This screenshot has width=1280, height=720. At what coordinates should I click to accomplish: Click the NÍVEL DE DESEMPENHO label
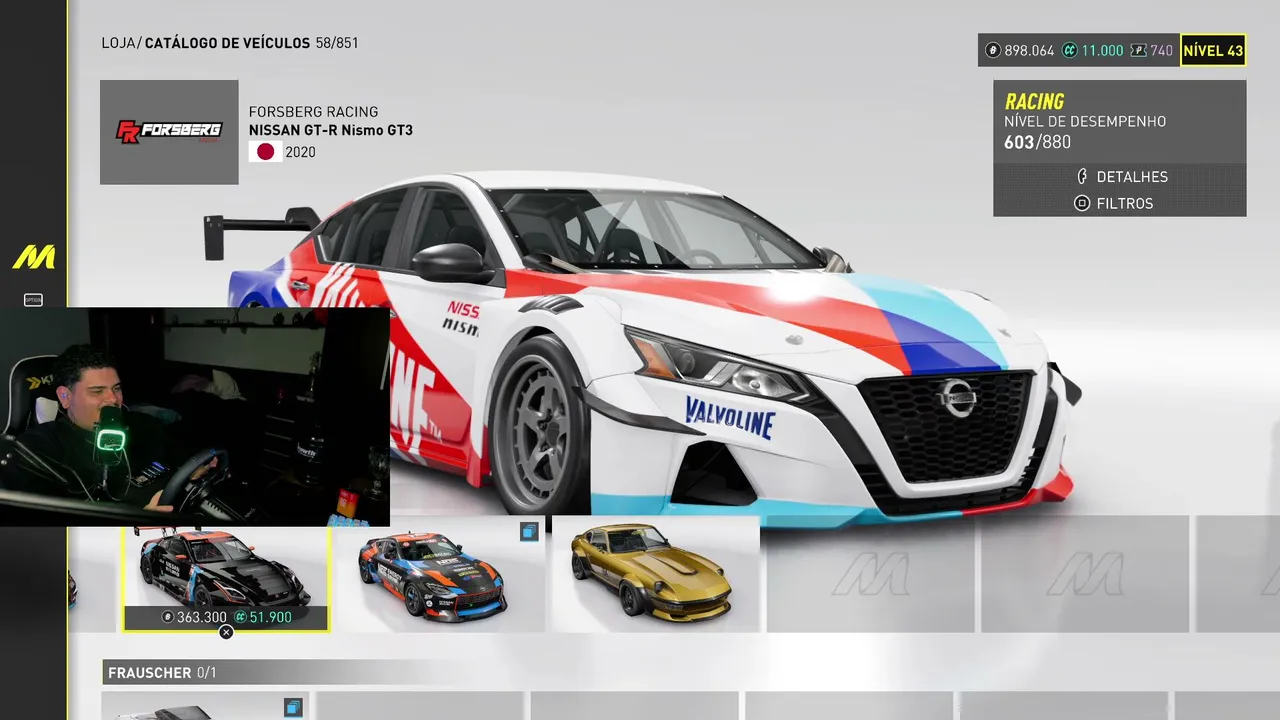click(x=1085, y=122)
